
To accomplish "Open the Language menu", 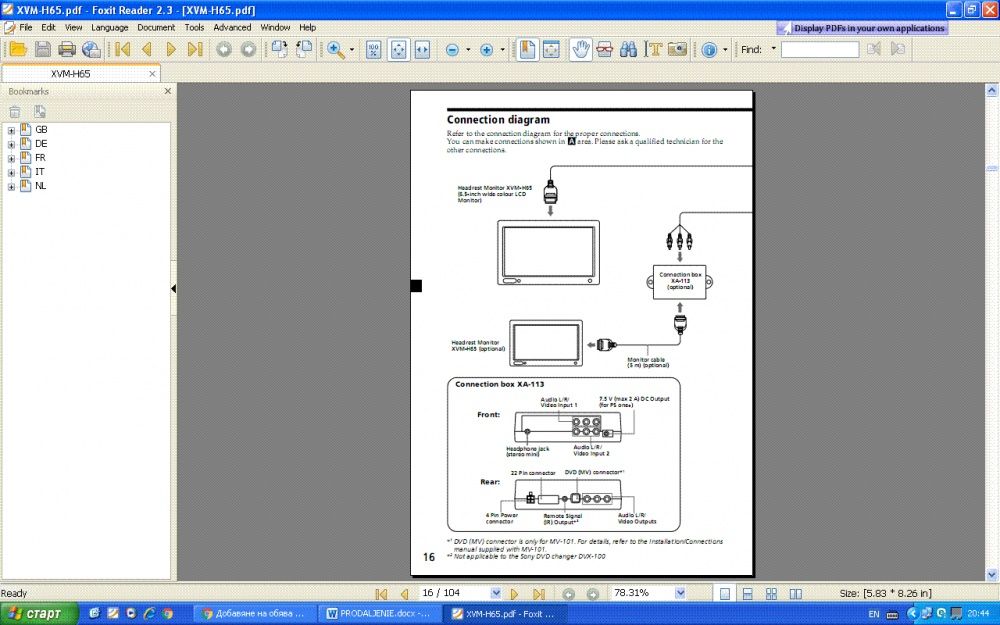I will (110, 27).
